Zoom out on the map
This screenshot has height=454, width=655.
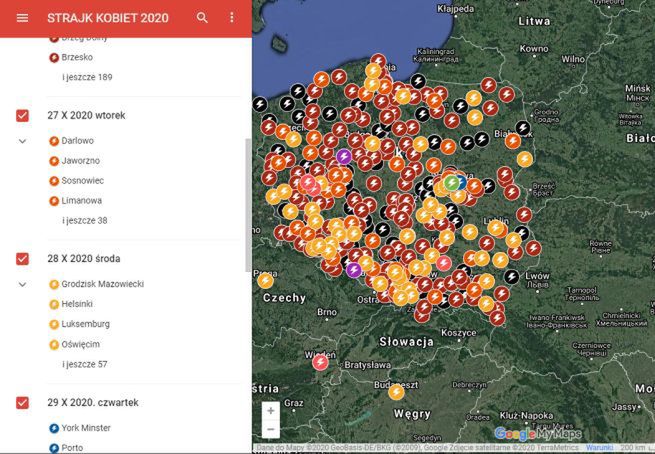pyautogui.click(x=271, y=429)
